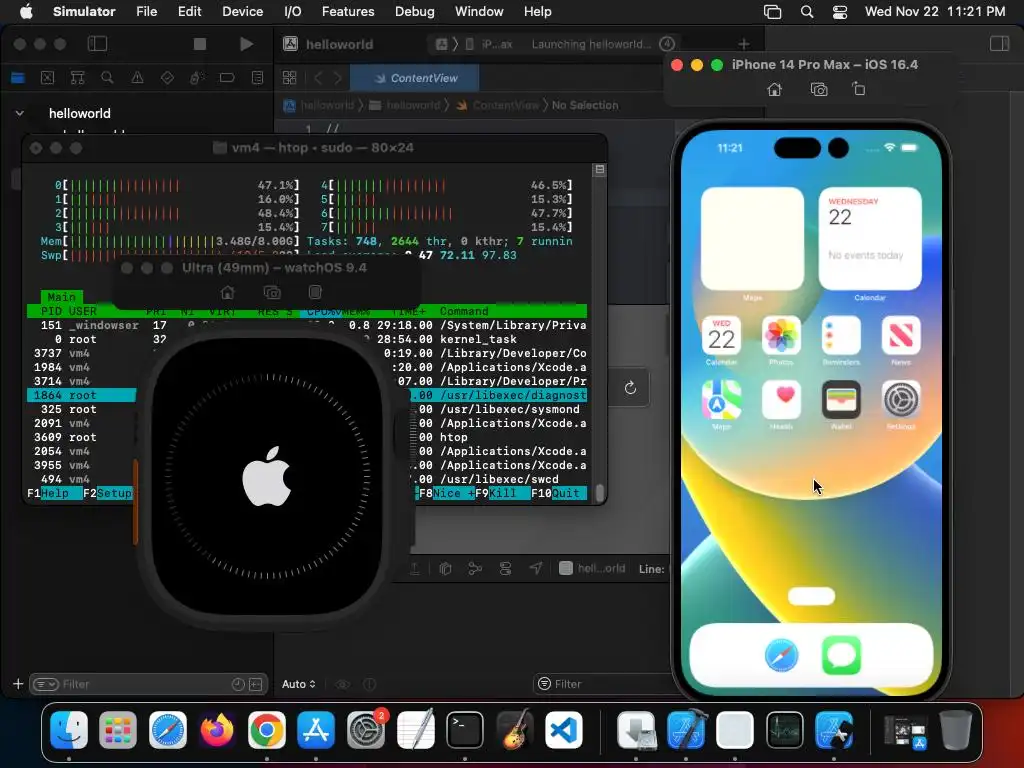Screen dimensions: 1024x768
Task: Add new editor tab with plus button
Action: click(x=743, y=44)
